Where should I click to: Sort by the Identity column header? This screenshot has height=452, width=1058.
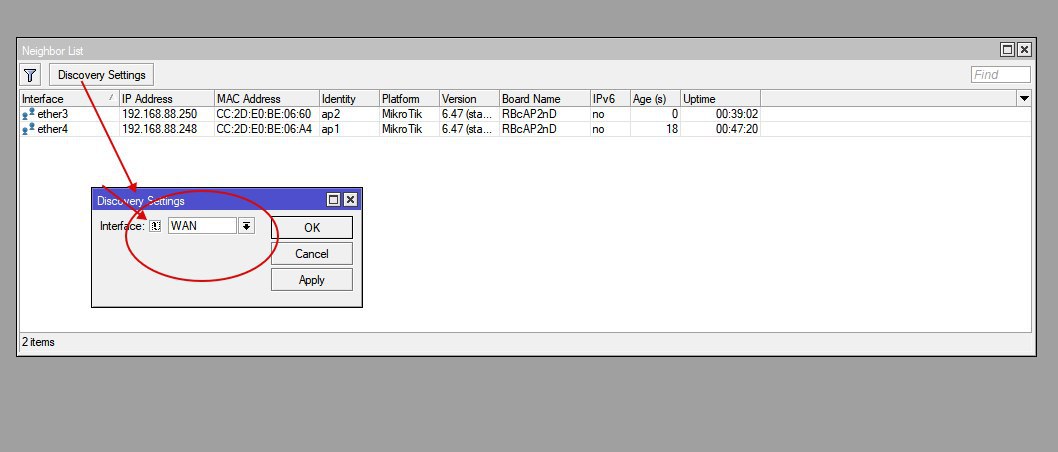point(349,98)
